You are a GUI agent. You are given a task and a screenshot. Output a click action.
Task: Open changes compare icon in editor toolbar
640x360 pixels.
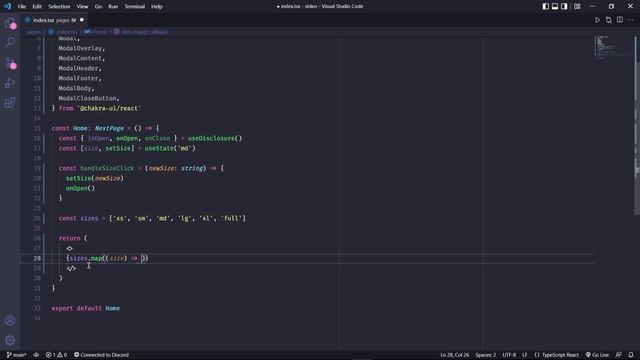point(609,20)
